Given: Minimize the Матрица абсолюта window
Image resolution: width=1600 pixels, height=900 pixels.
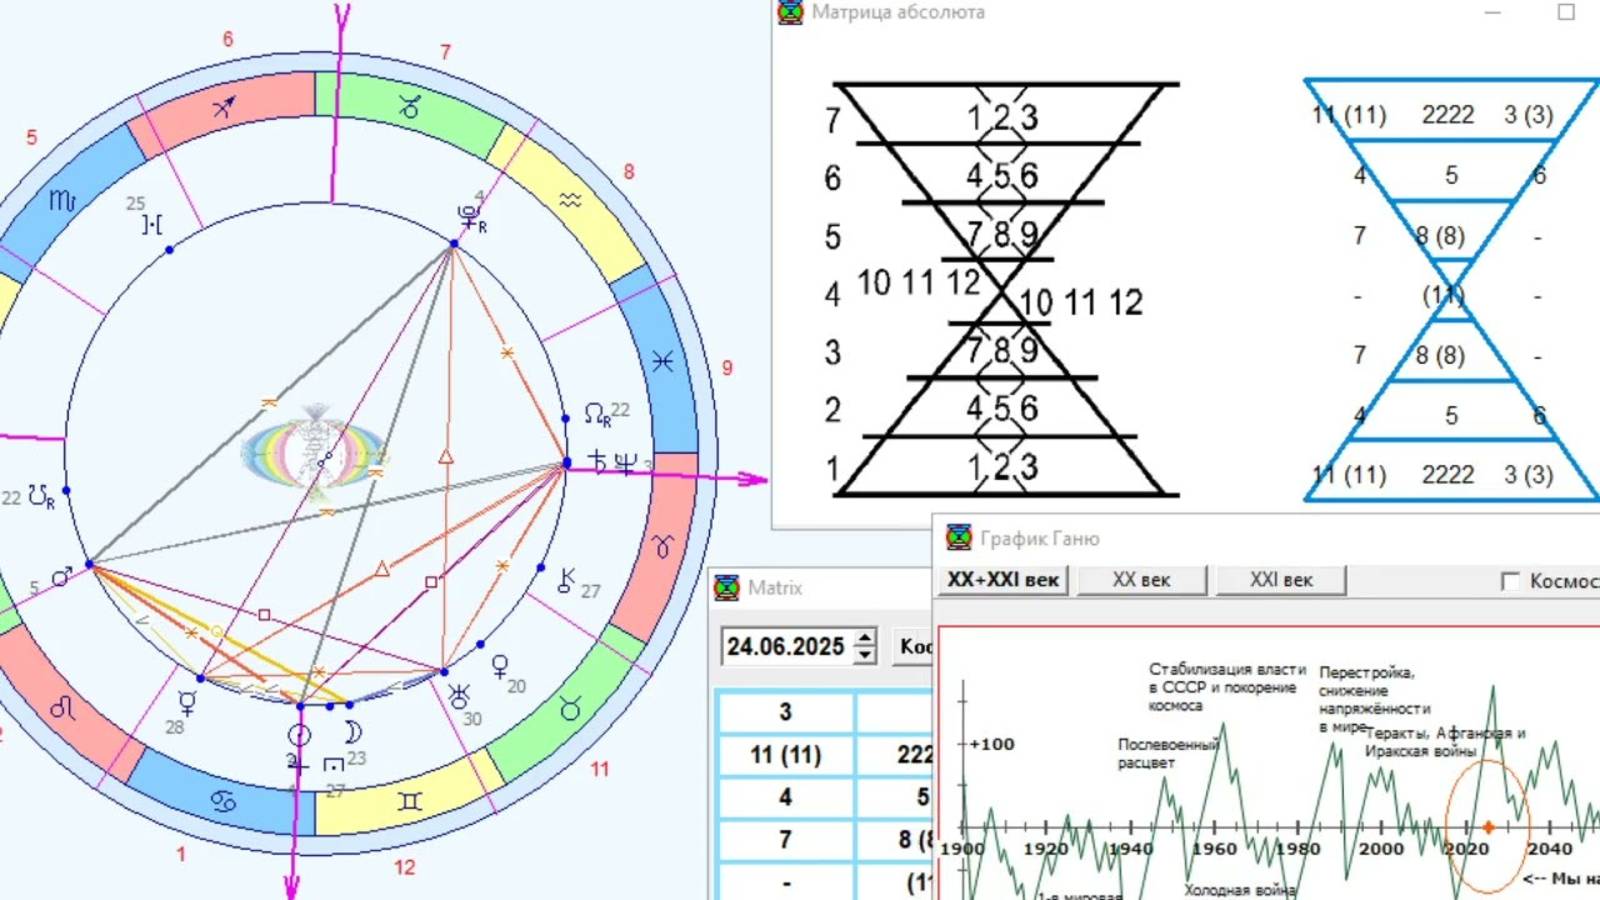Looking at the screenshot, I should [1492, 12].
